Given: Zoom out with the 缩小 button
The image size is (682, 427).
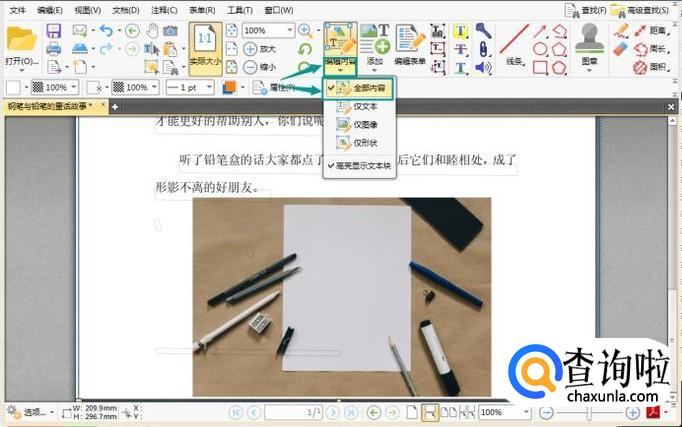Looking at the screenshot, I should (x=259, y=67).
